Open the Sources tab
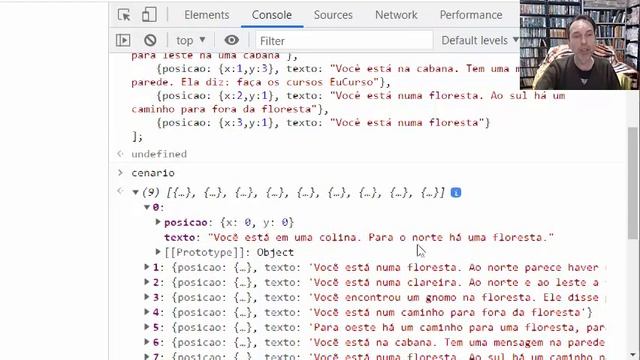The width and height of the screenshot is (640, 360). pyautogui.click(x=333, y=15)
